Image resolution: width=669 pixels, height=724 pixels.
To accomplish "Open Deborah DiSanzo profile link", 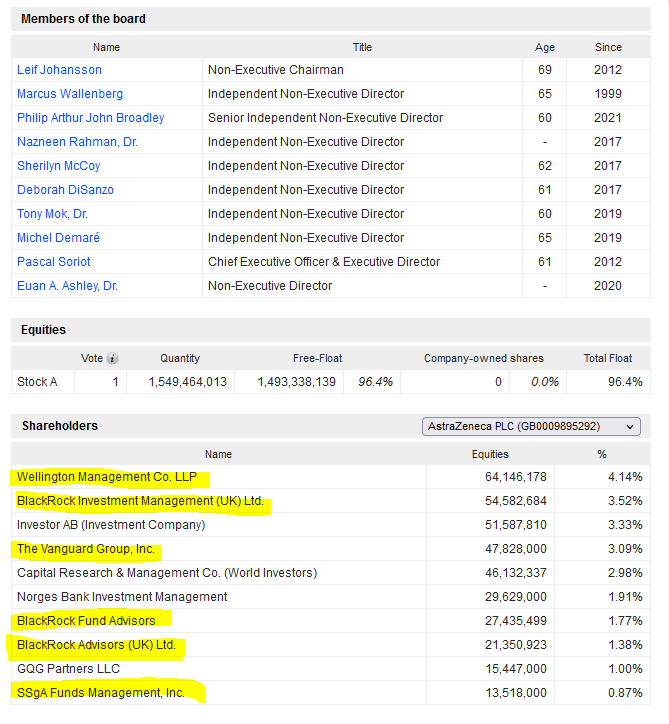I will pos(65,190).
